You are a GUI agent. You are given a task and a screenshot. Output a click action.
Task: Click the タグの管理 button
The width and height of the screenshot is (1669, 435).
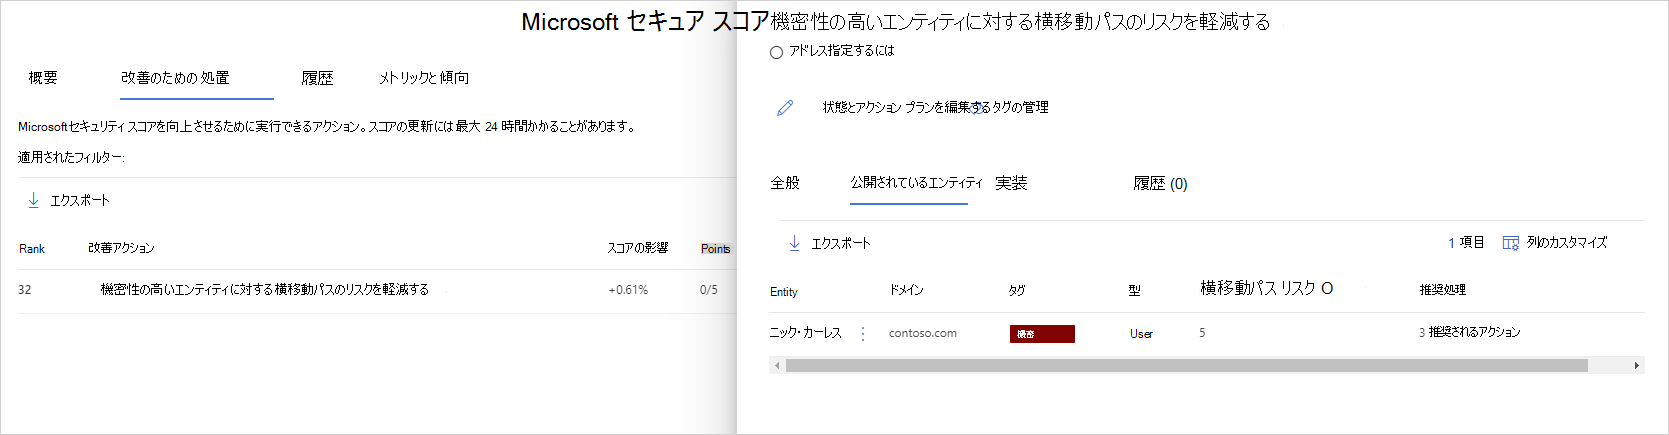tap(1018, 108)
